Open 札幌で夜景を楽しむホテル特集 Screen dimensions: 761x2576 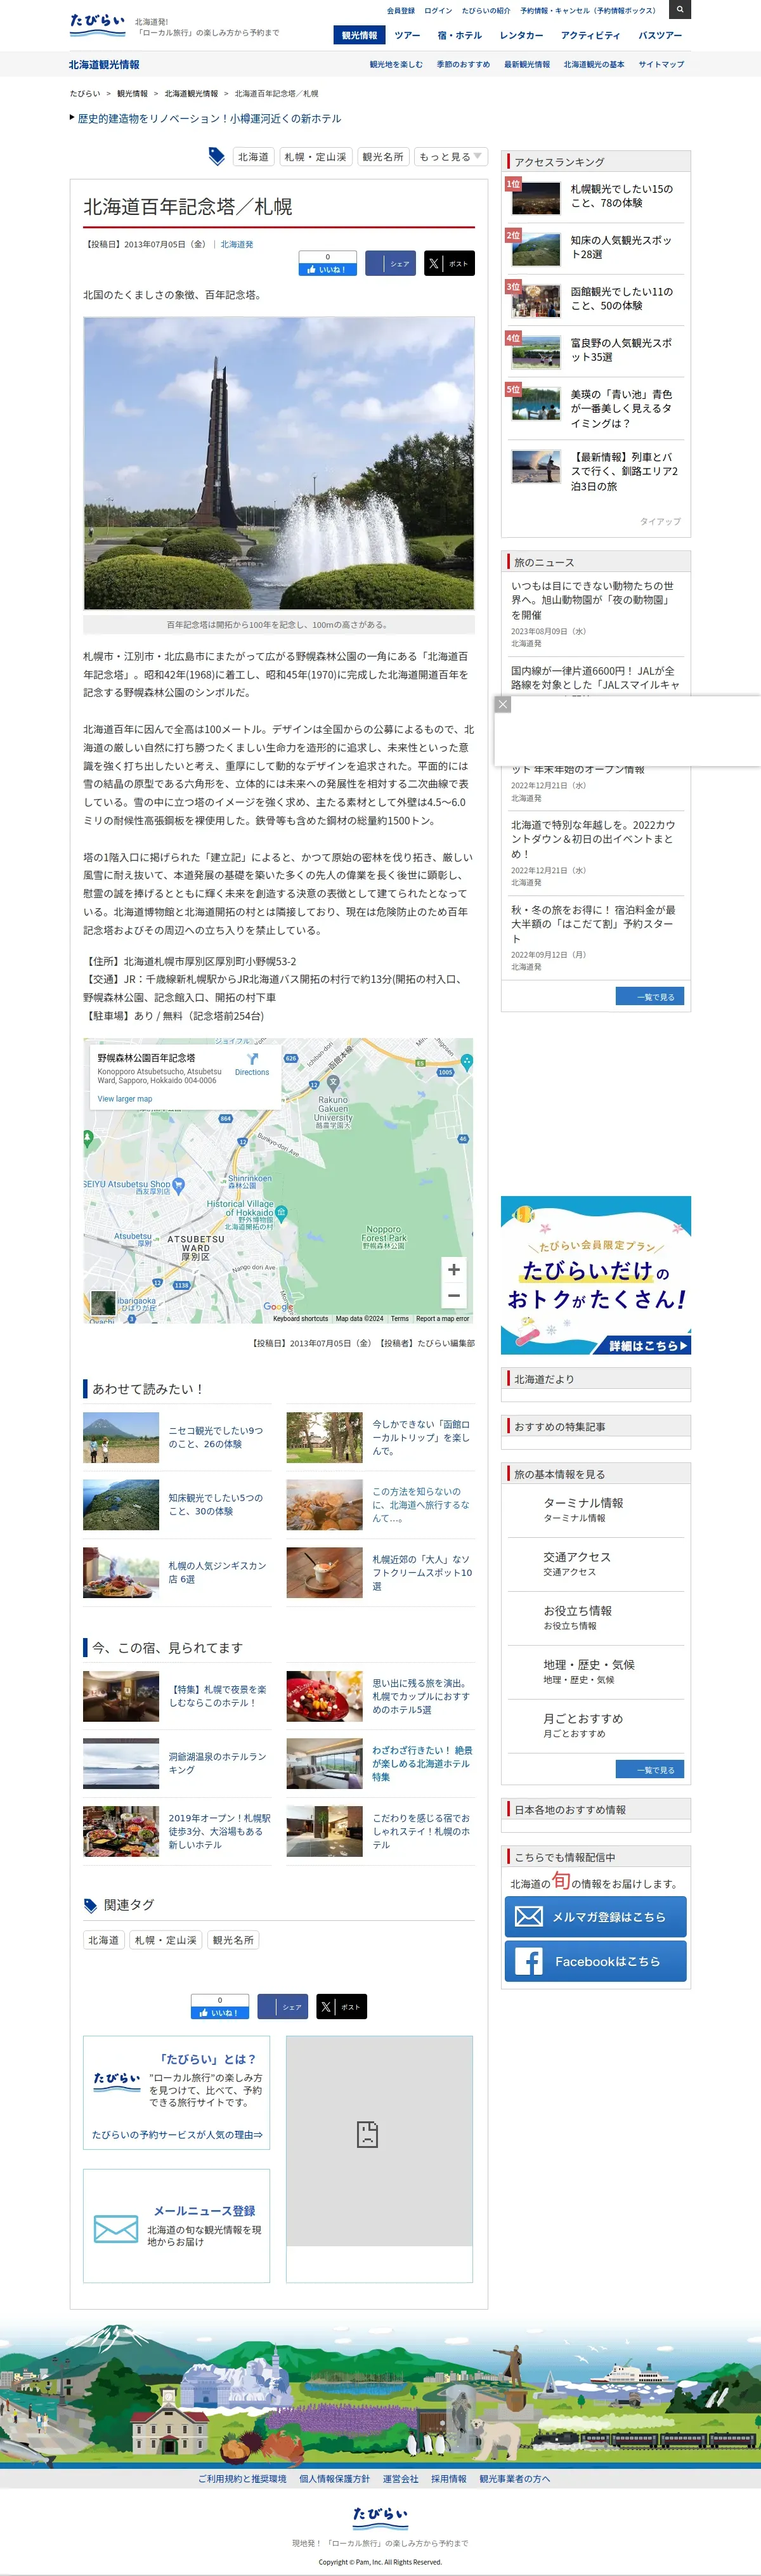[x=177, y=1696]
